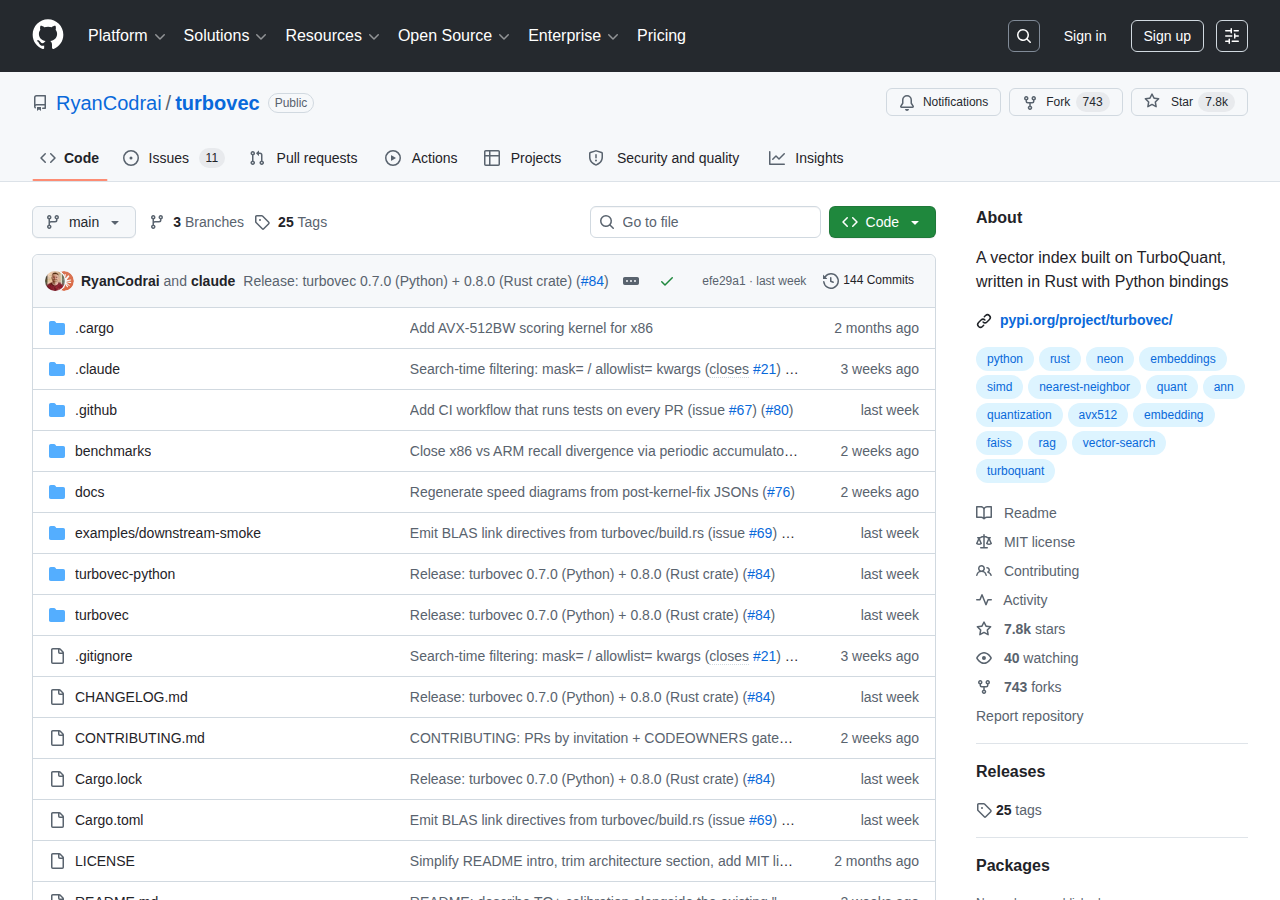
Task: Open pypi.org/project/turbovec link
Action: coord(1086,320)
